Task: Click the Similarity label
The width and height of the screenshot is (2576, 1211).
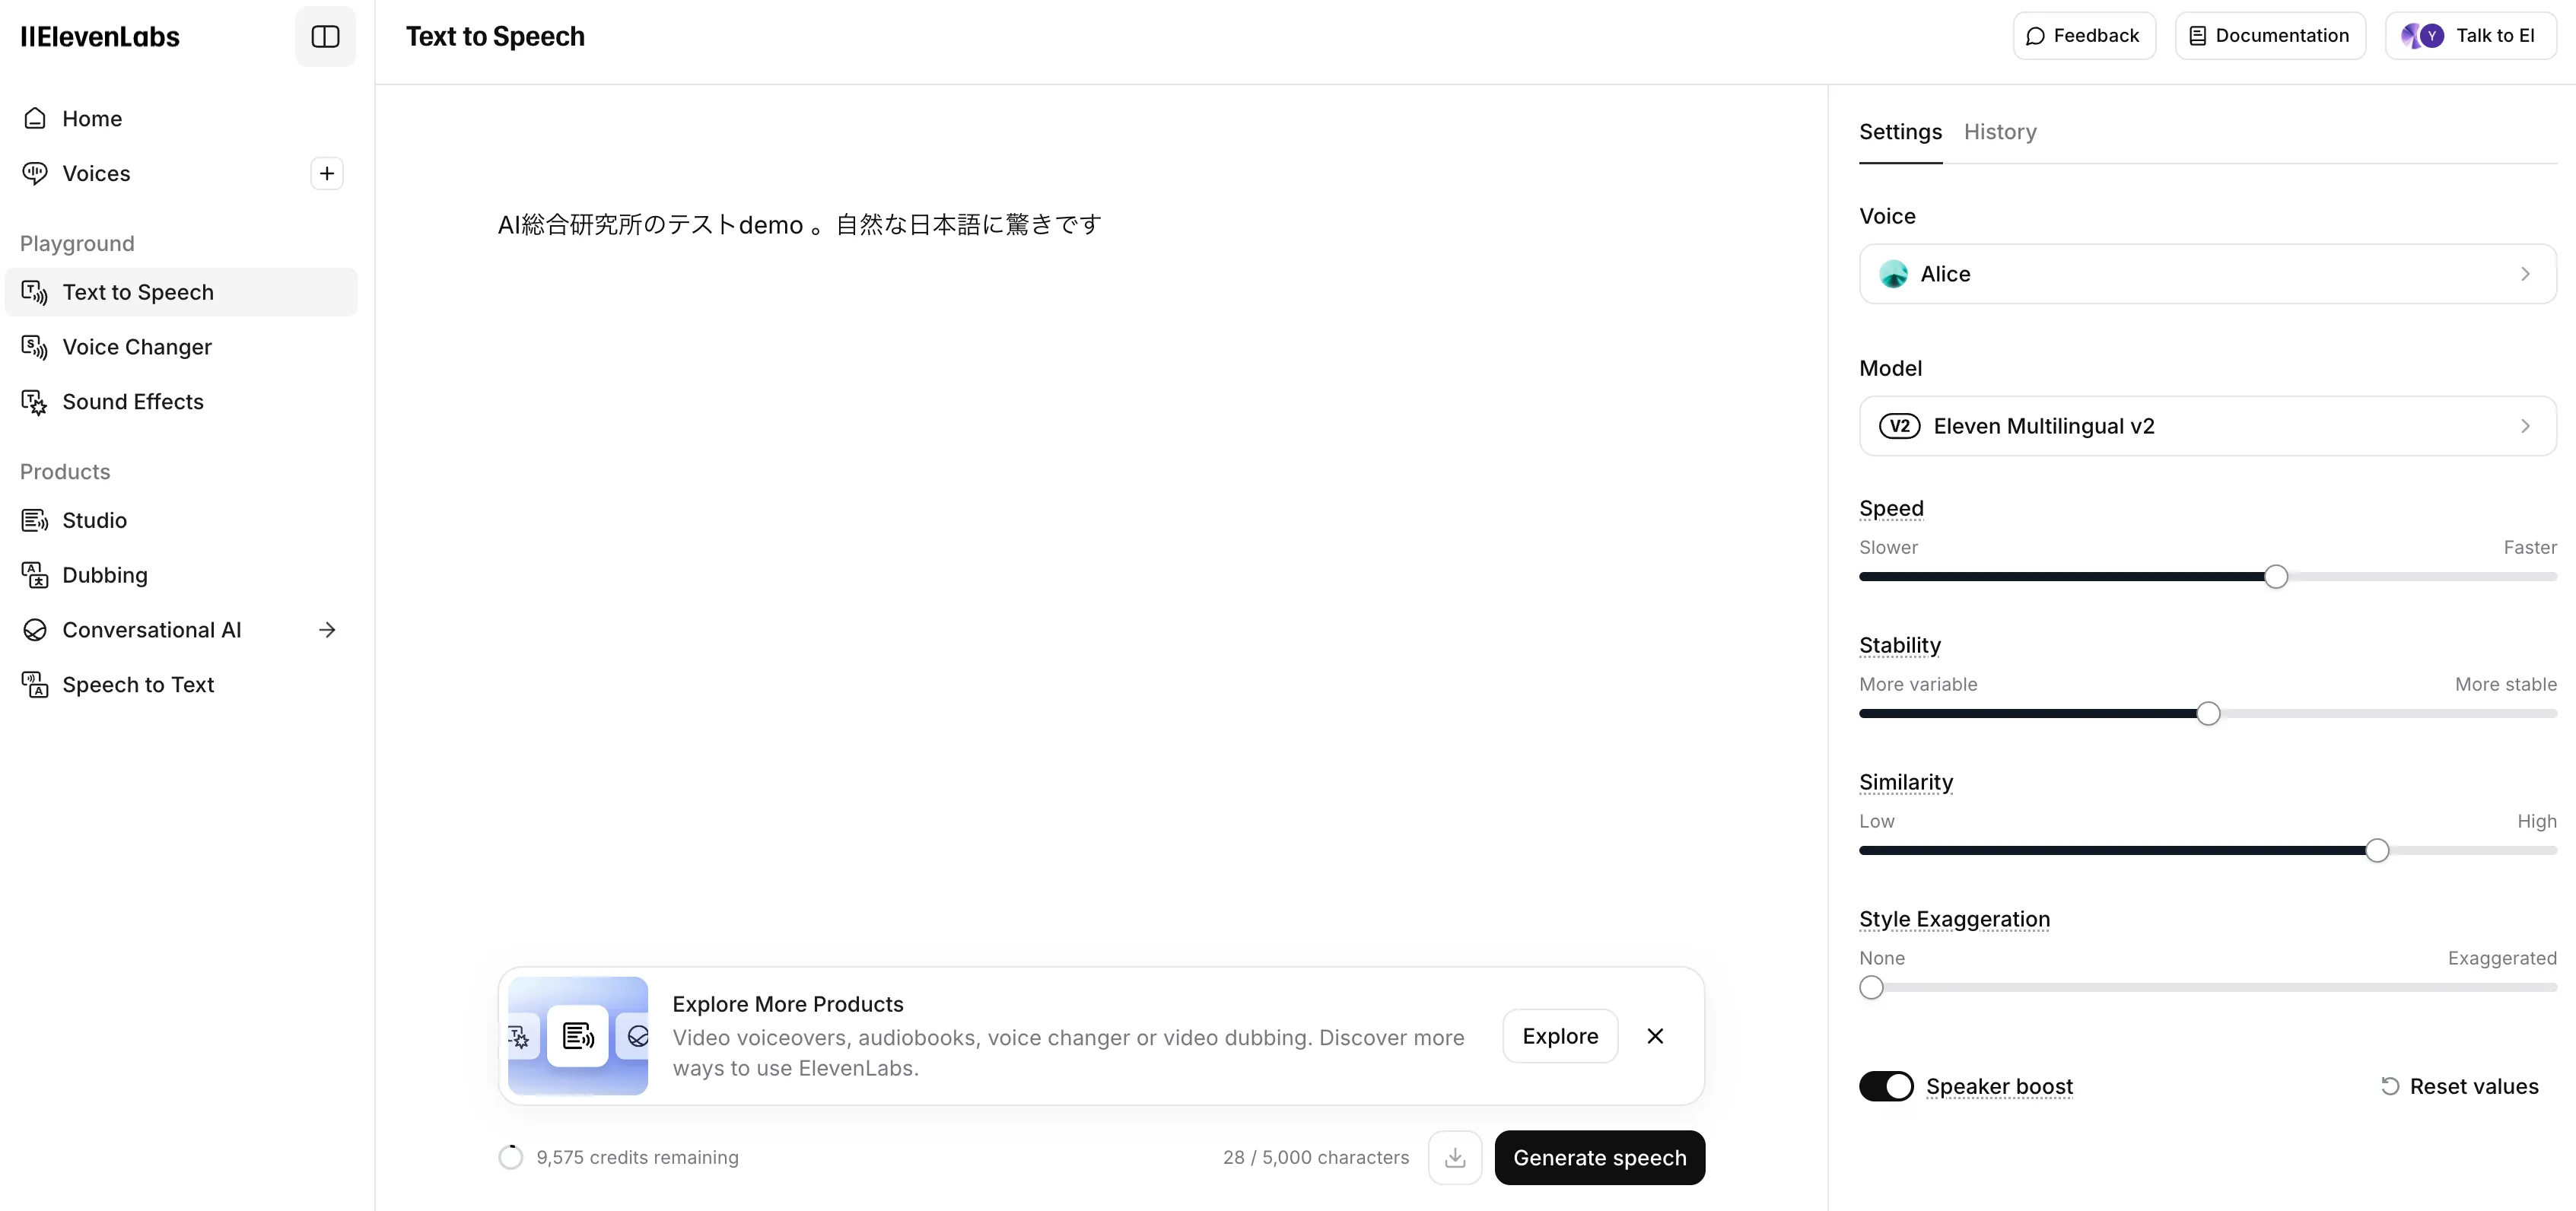Action: pyautogui.click(x=1906, y=783)
